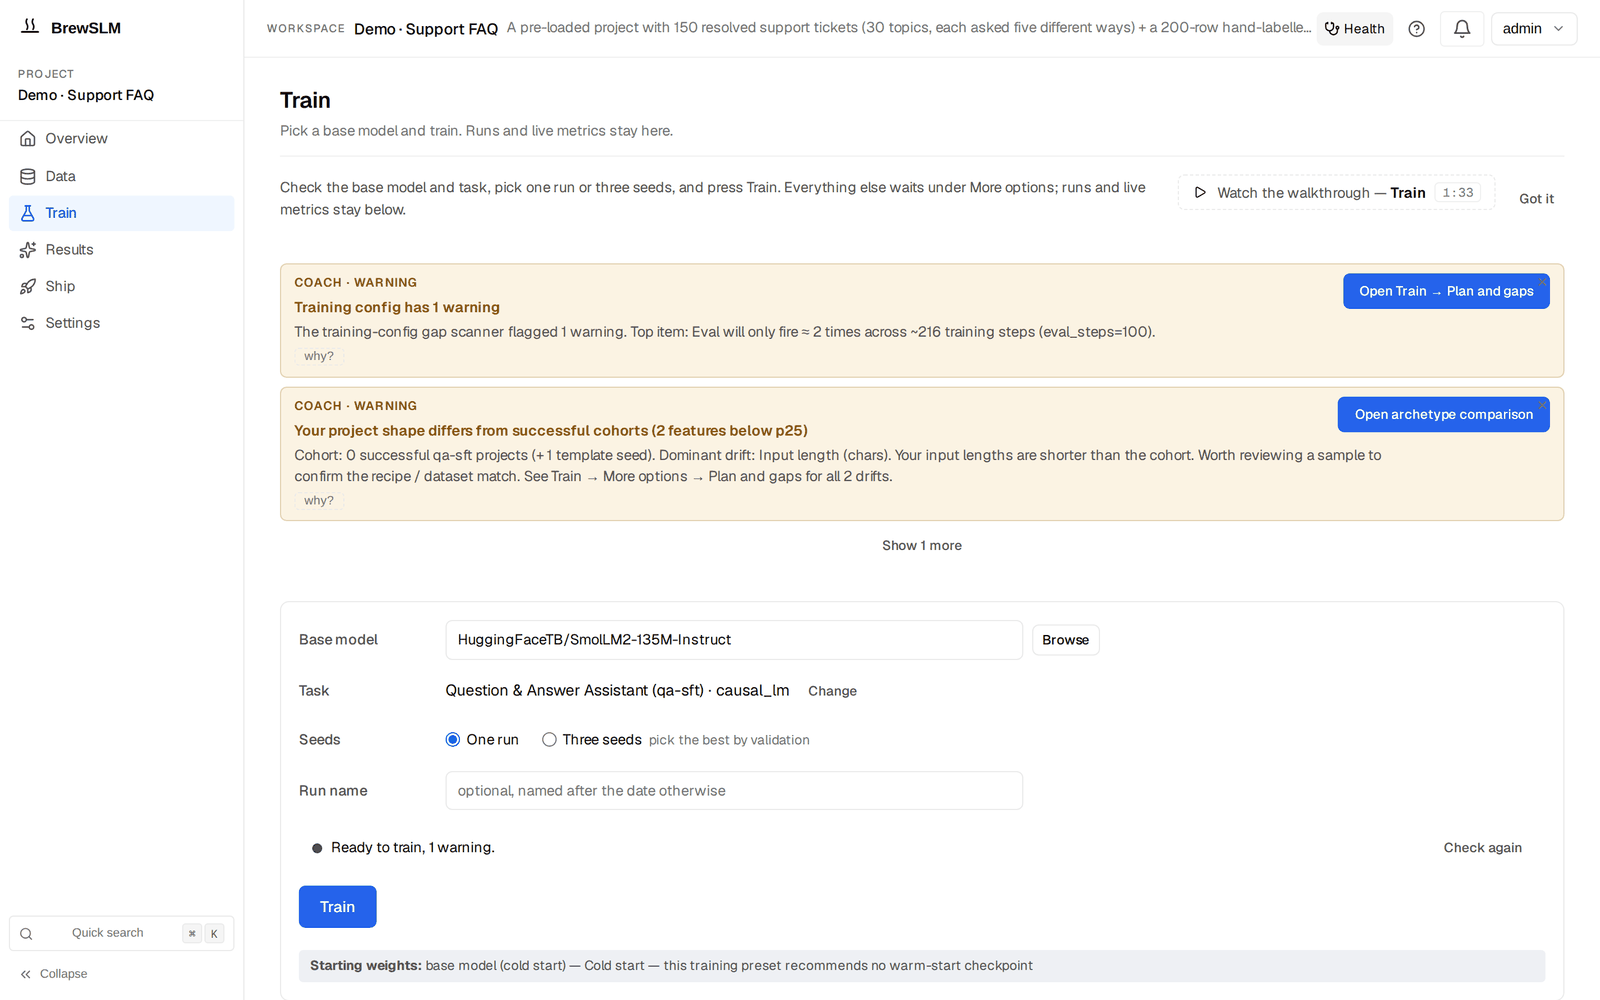Screen dimensions: 1600x1000
Task: Start training with the Train button
Action: pos(337,907)
